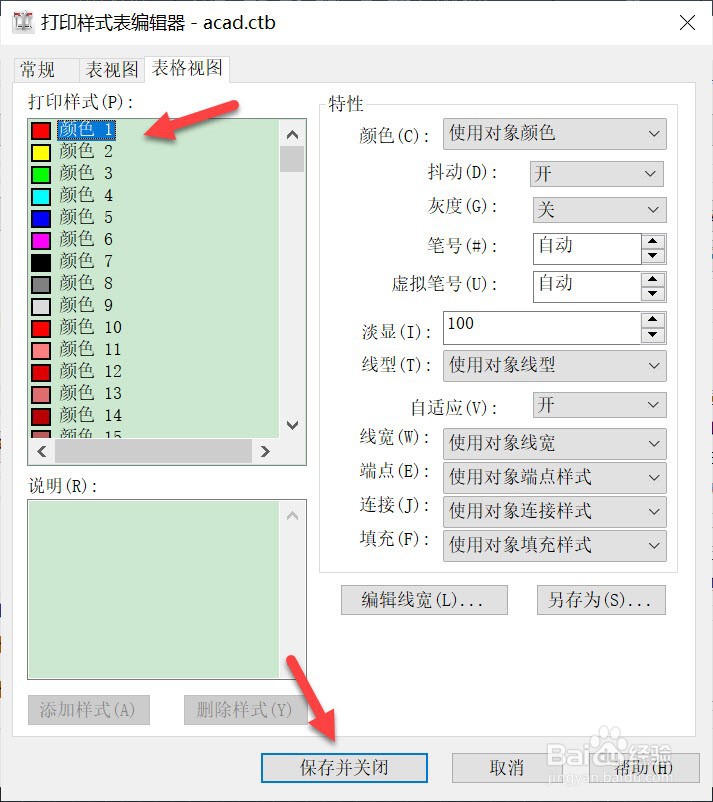Viewport: 713px width, 802px height.
Task: Select the 表格视图 tab
Action: pyautogui.click(x=187, y=69)
